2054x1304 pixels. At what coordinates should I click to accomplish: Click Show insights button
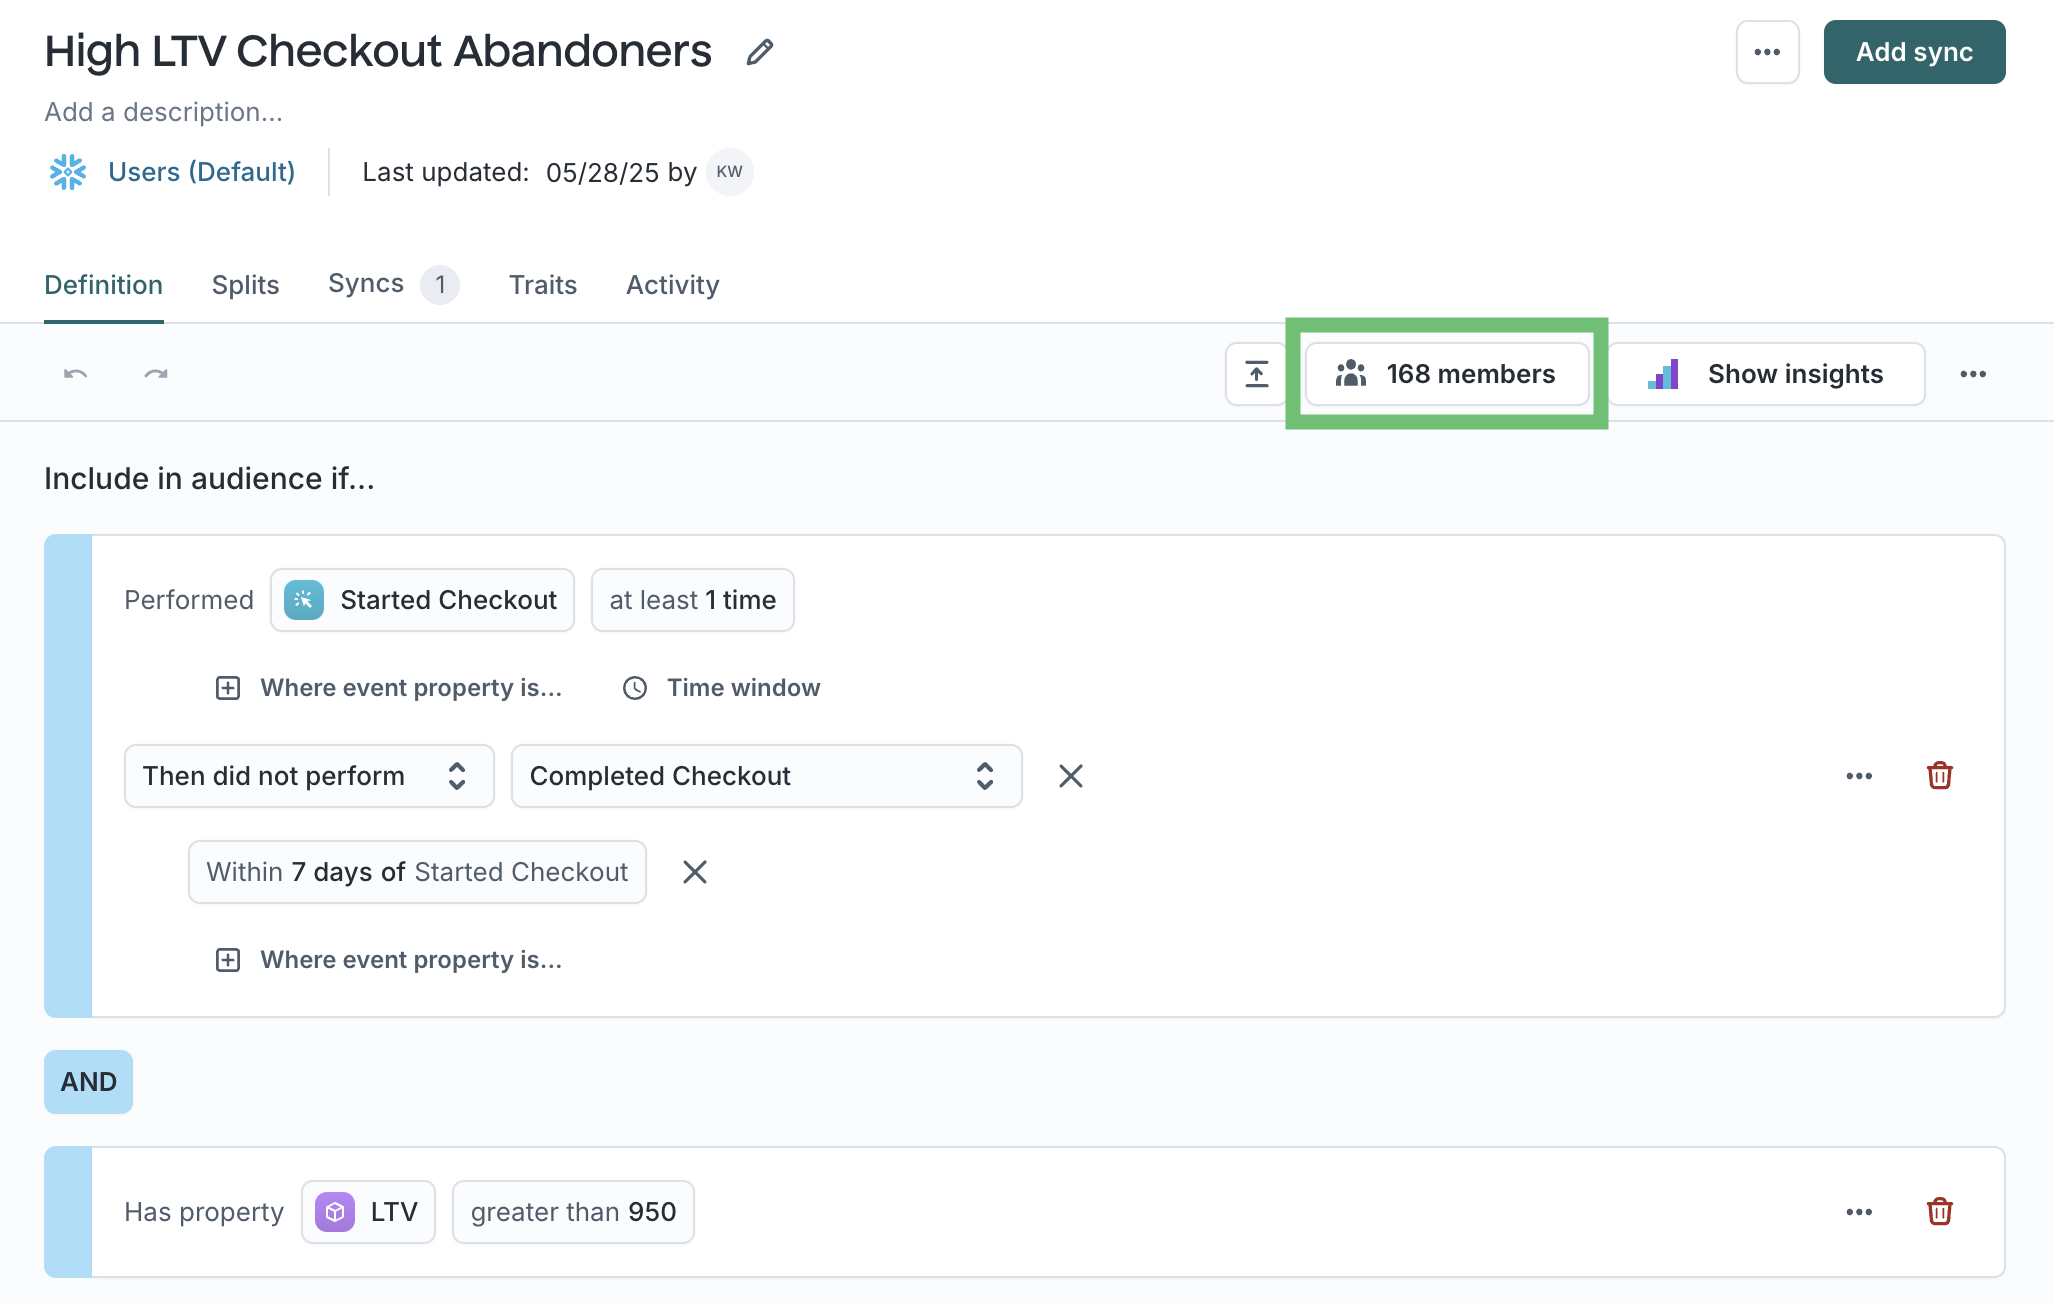coord(1766,374)
